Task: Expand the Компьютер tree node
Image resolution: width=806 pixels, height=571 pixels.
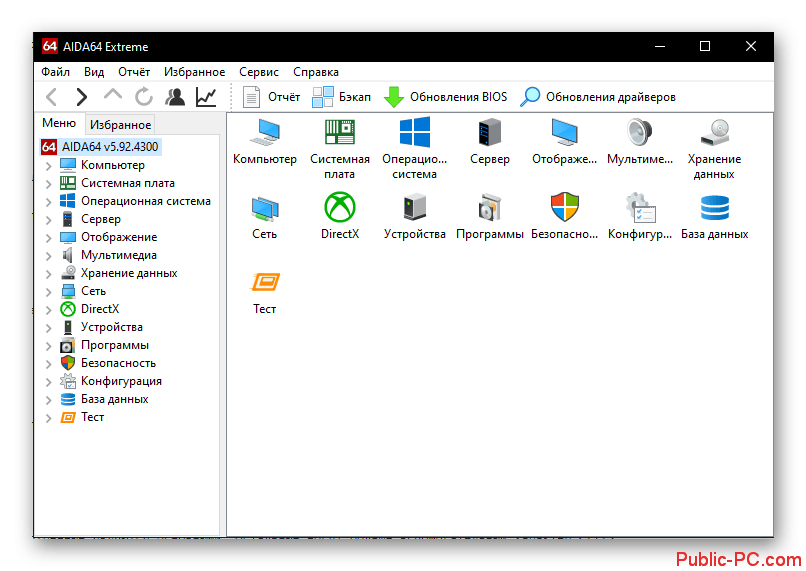Action: tap(49, 166)
